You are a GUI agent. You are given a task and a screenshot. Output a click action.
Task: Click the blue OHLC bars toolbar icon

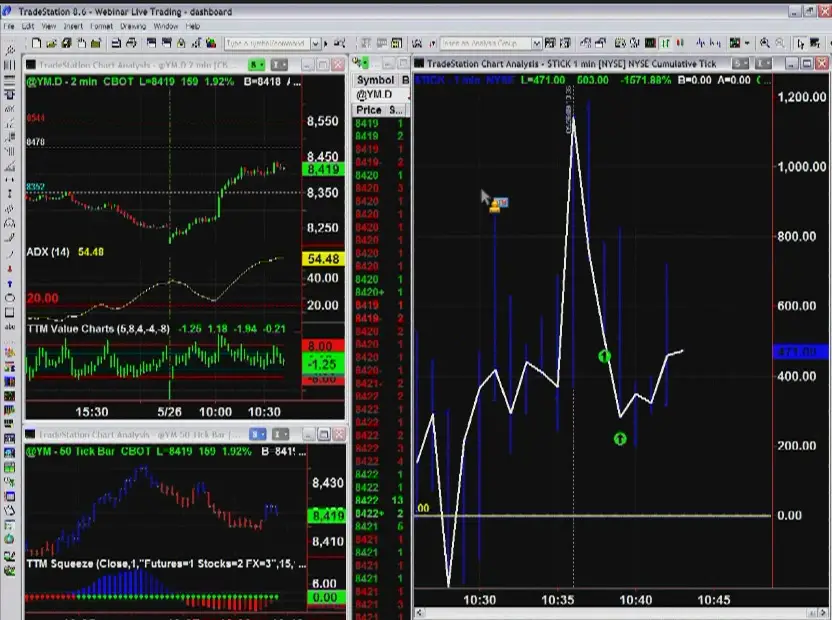(x=715, y=43)
